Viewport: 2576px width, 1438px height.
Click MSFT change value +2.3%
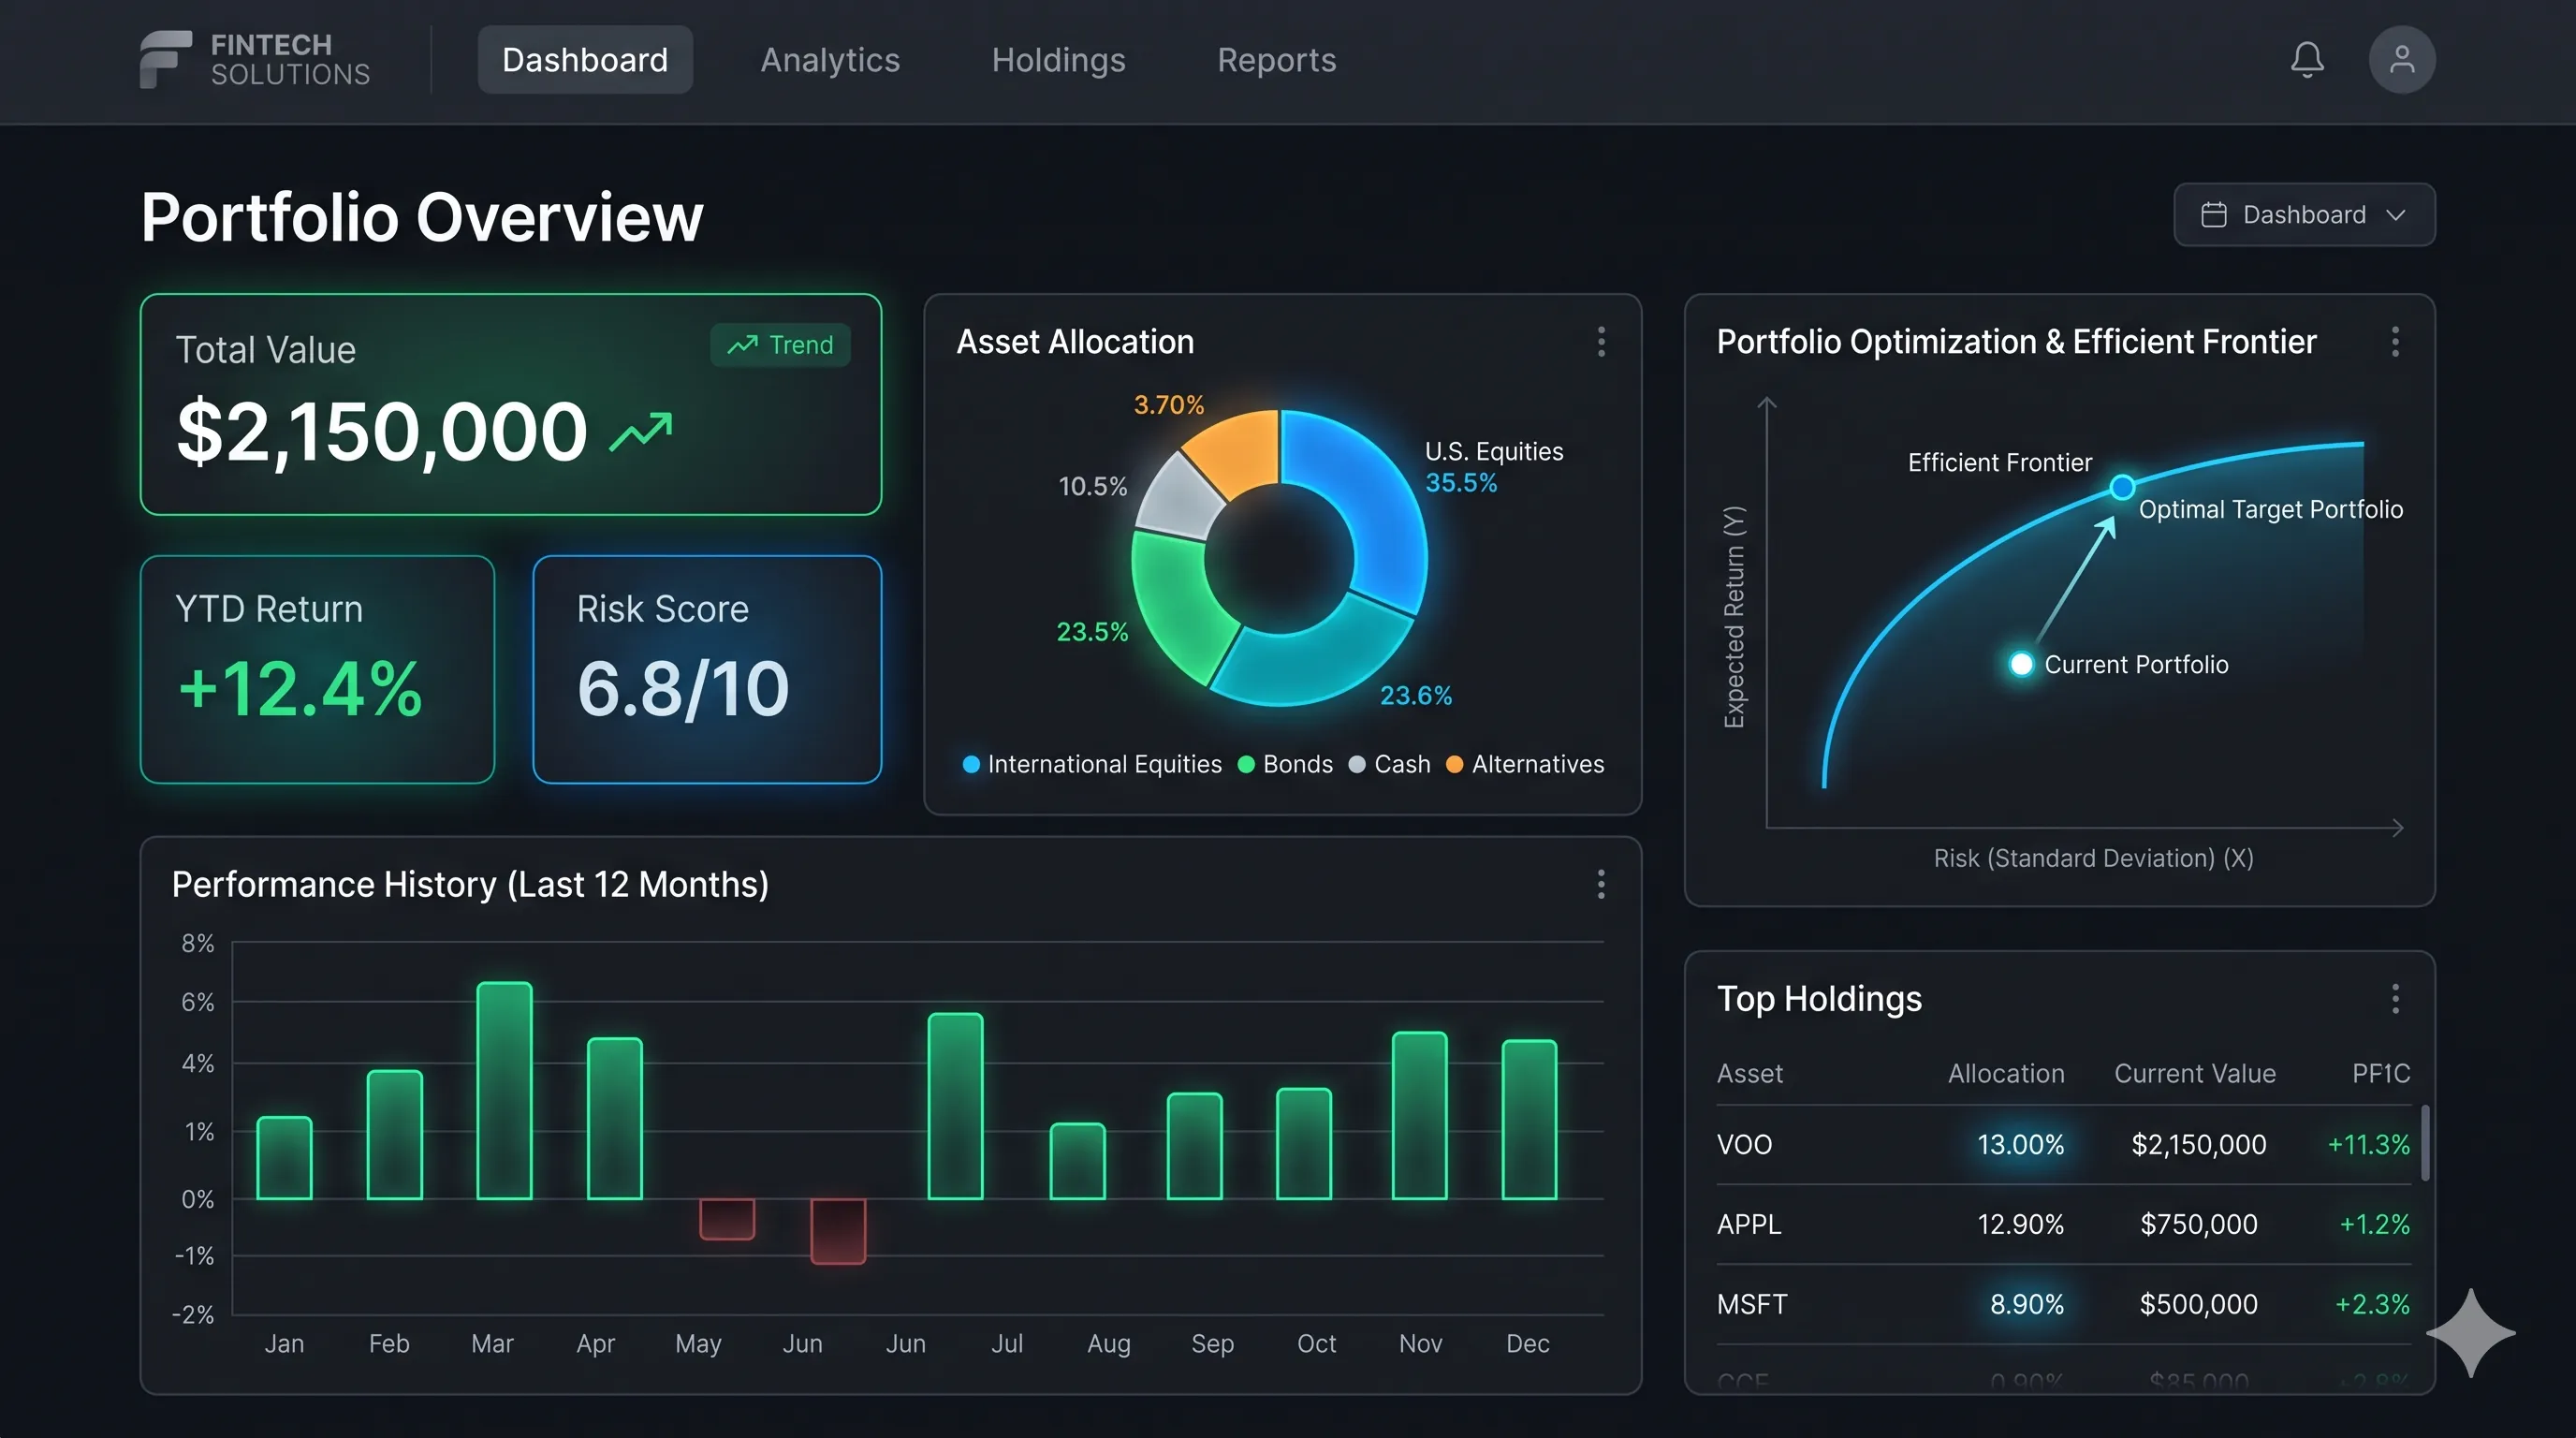(2372, 1304)
